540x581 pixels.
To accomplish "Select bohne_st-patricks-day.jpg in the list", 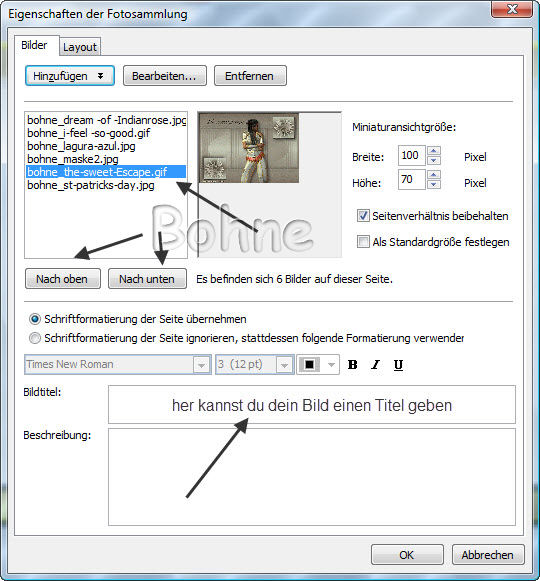I will point(91,185).
